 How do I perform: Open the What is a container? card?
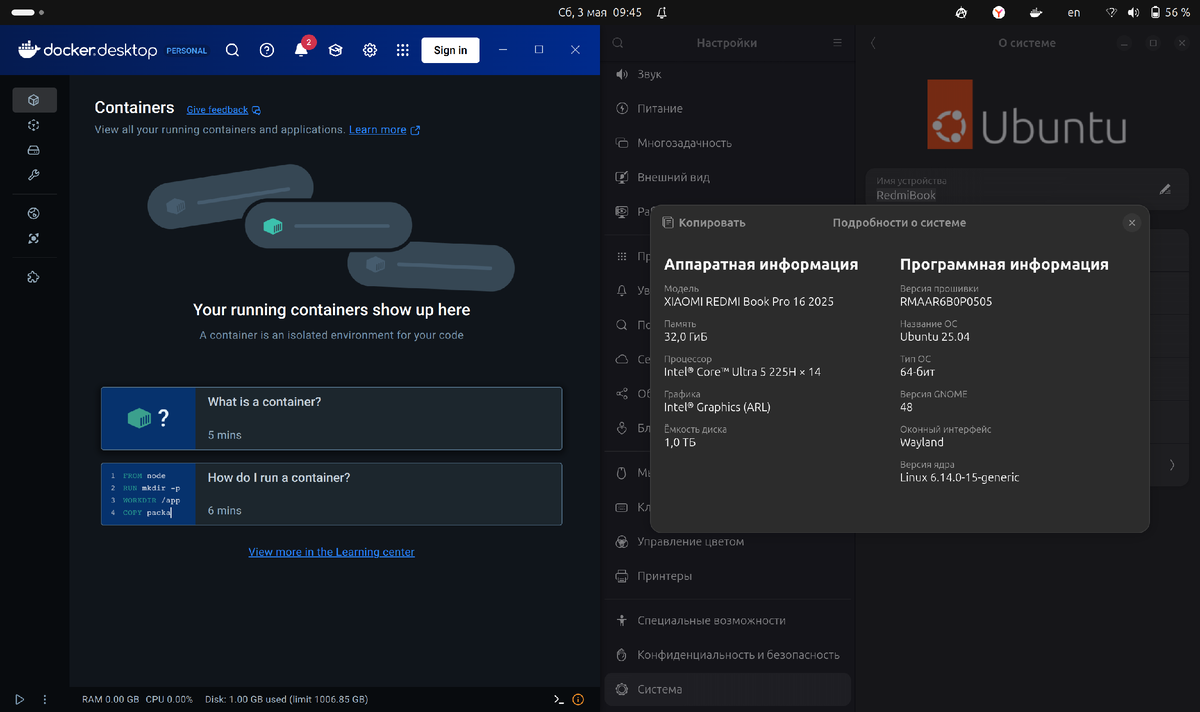click(x=331, y=418)
